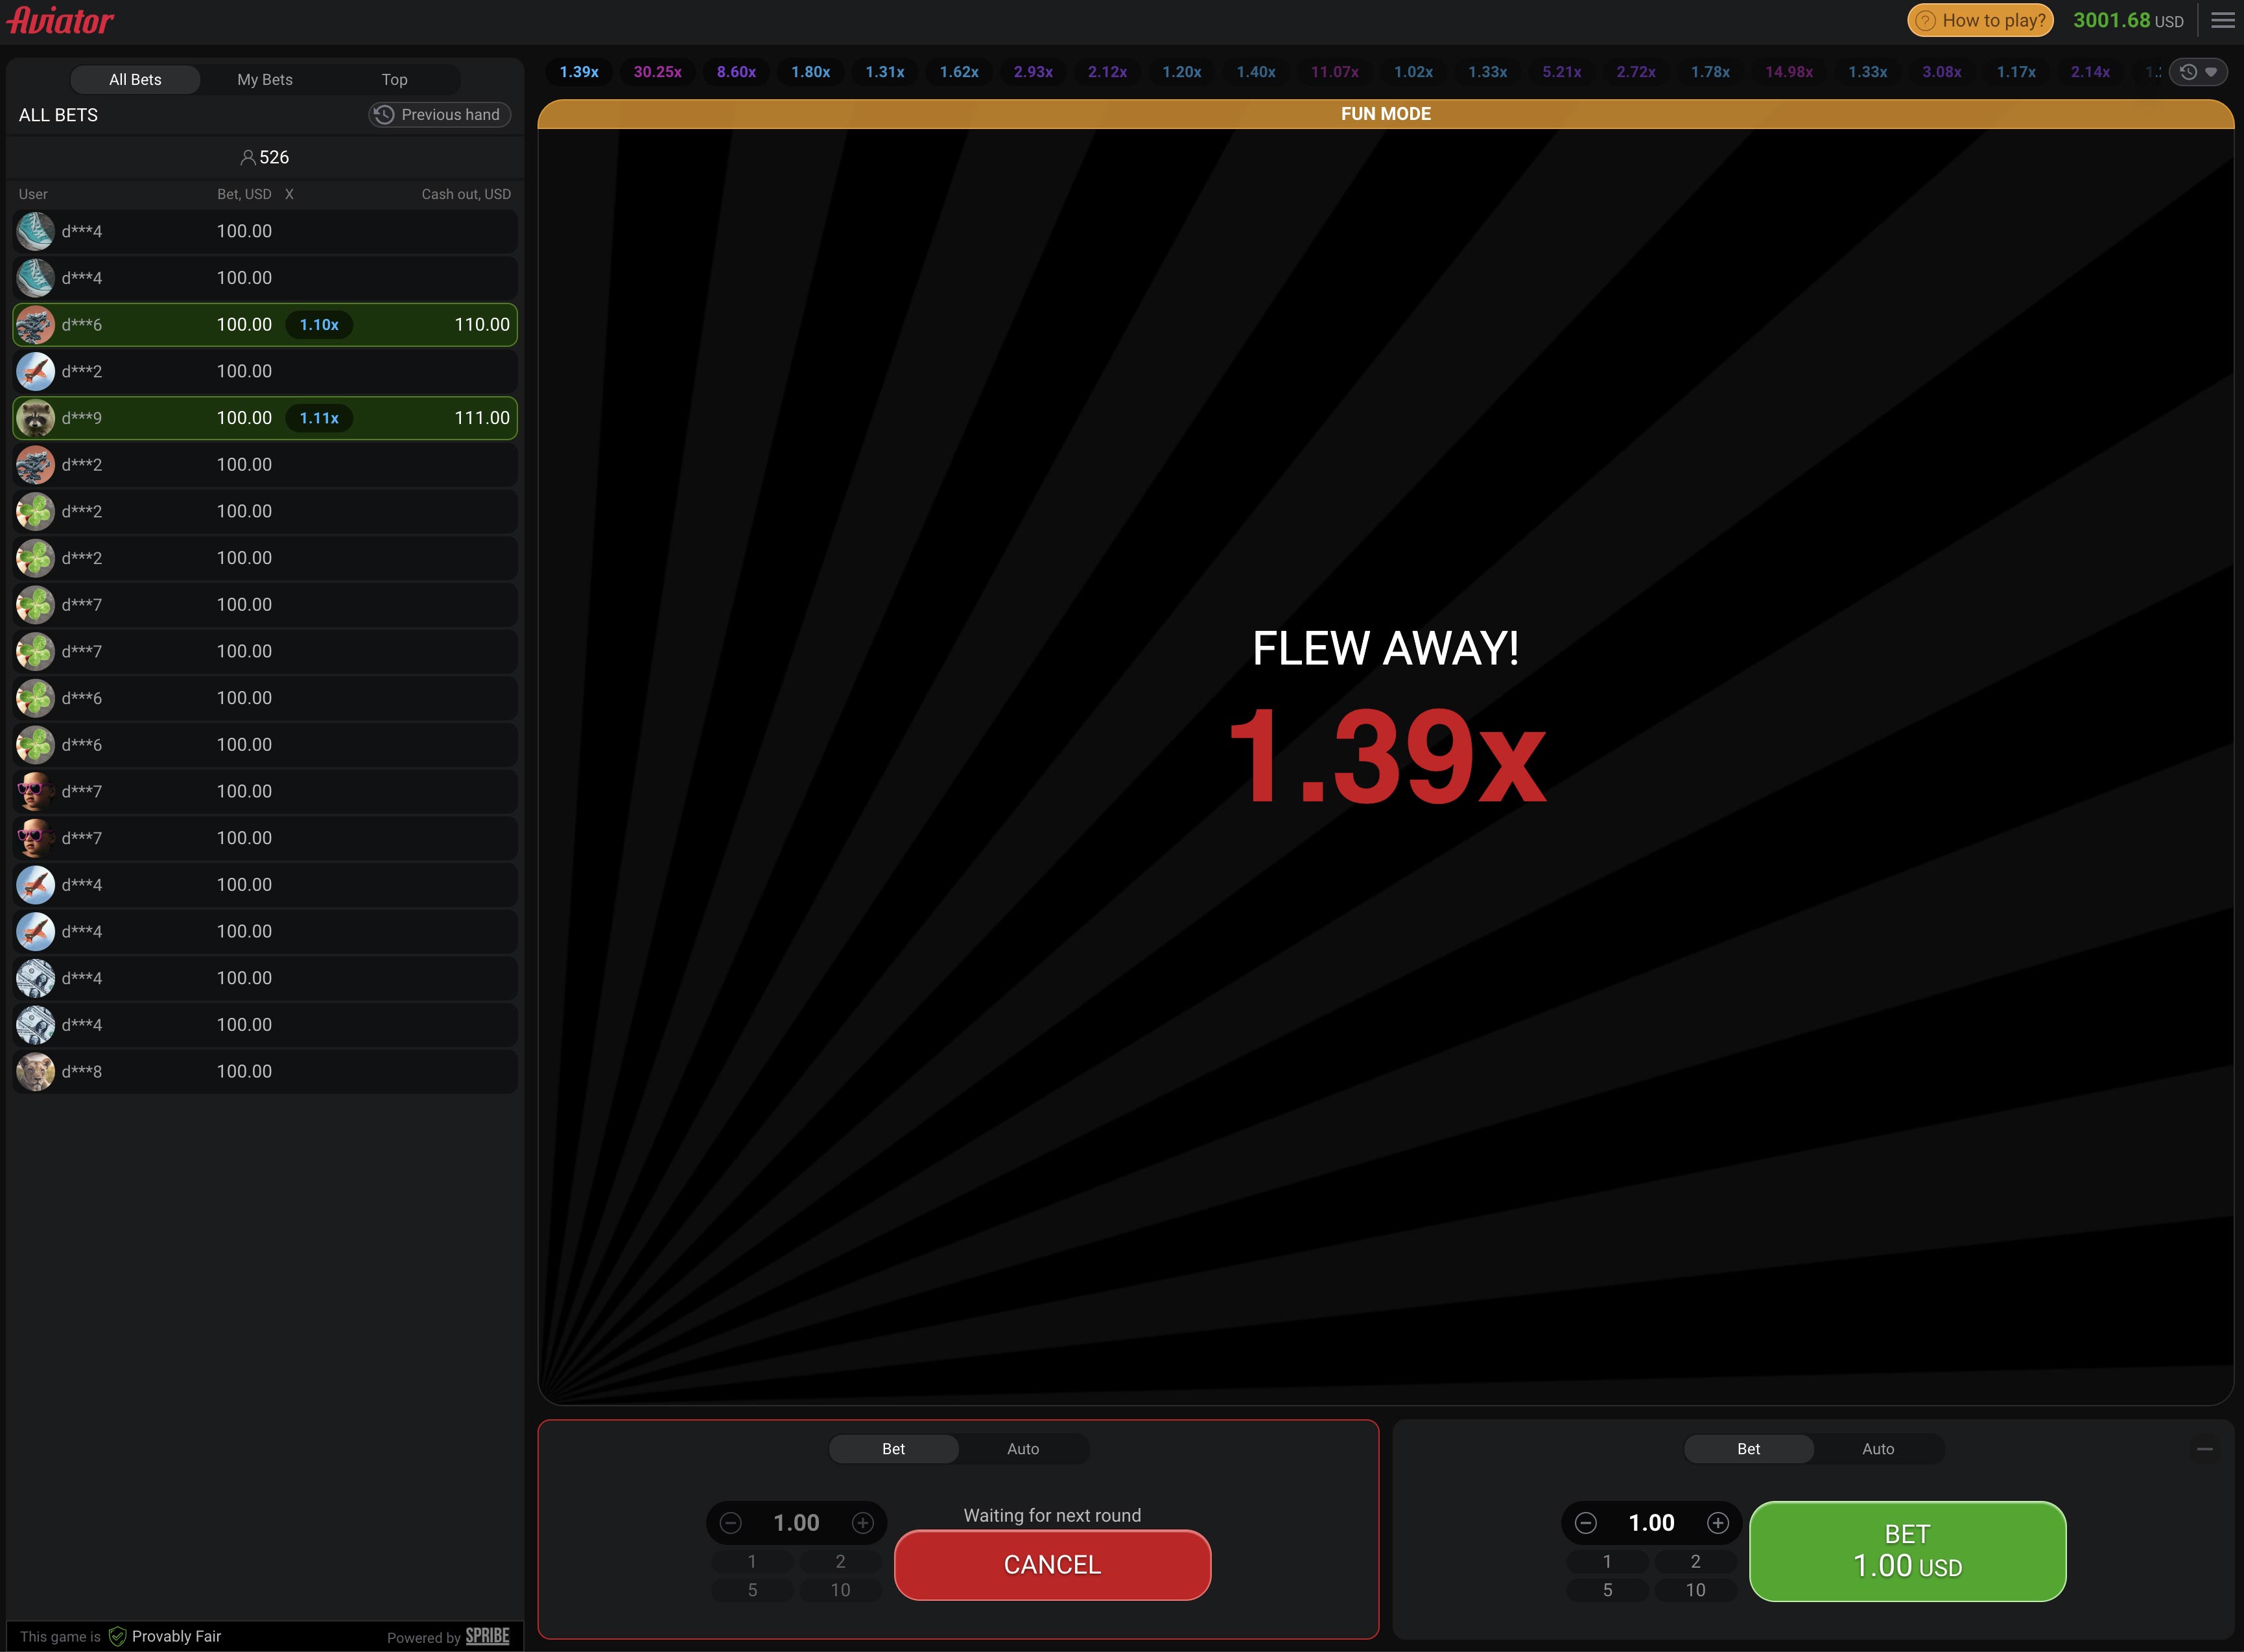The image size is (2244, 1652).
Task: Expand full multiplier history list
Action: tap(2210, 71)
